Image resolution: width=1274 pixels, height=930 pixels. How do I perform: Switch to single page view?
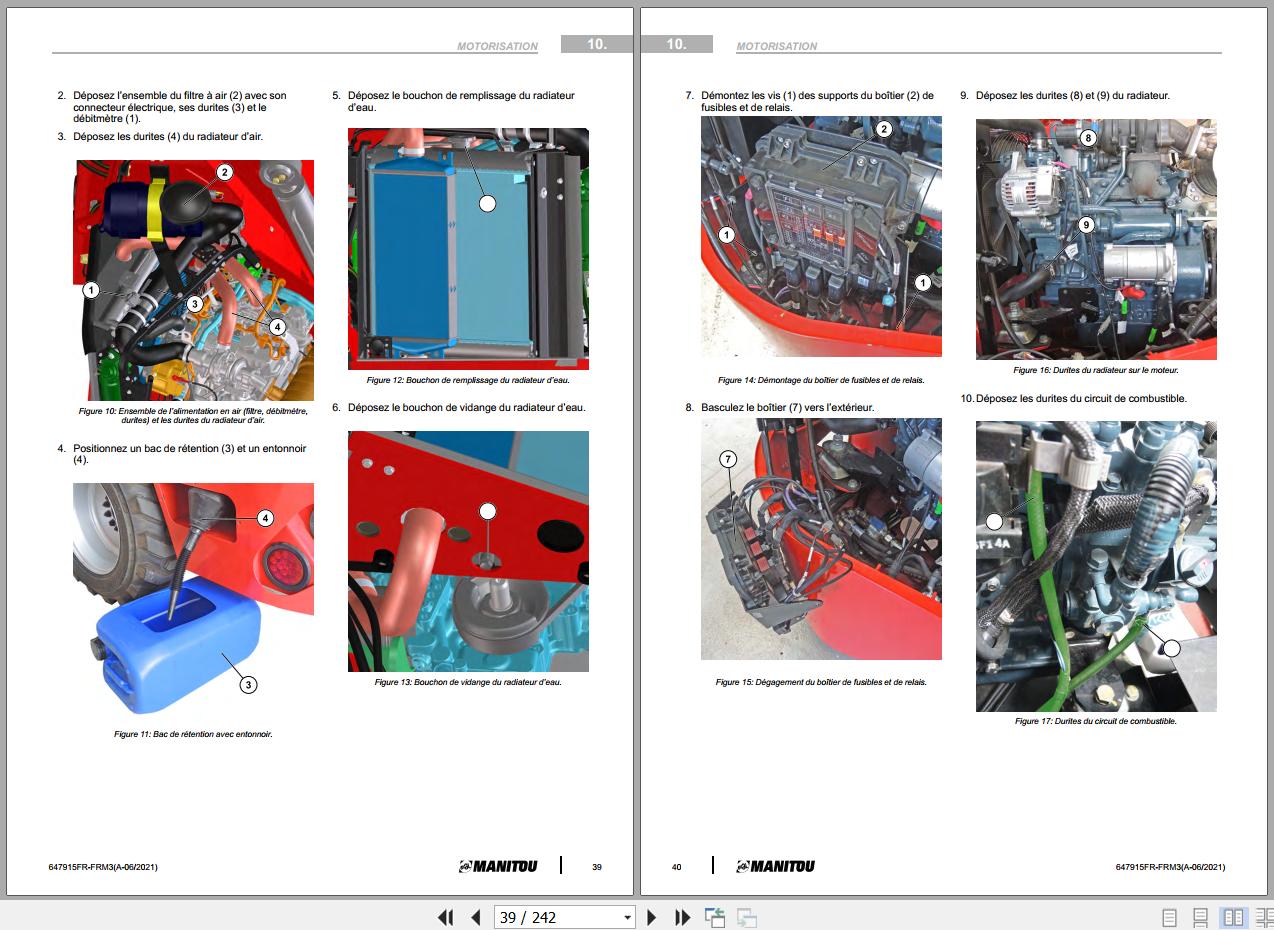(x=1169, y=917)
